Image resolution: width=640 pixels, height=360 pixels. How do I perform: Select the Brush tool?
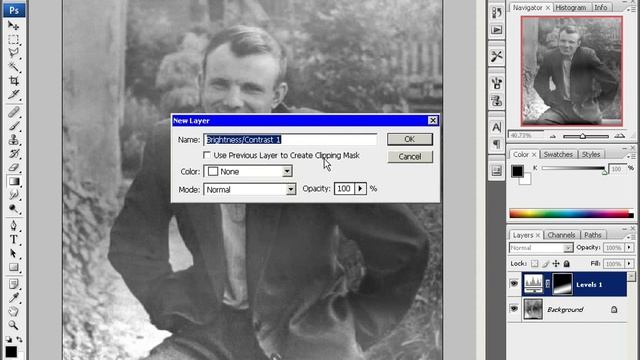tap(13, 126)
